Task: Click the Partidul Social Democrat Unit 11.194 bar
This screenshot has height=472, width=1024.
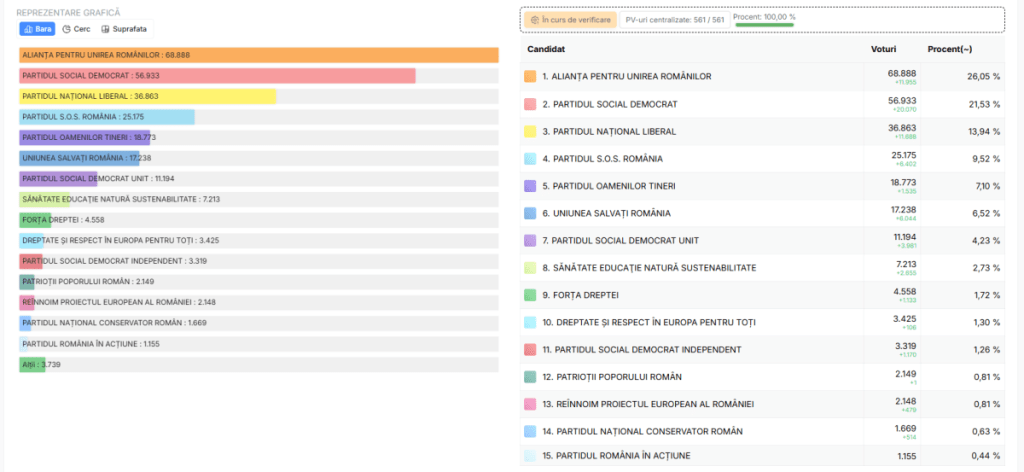Action: coord(58,178)
